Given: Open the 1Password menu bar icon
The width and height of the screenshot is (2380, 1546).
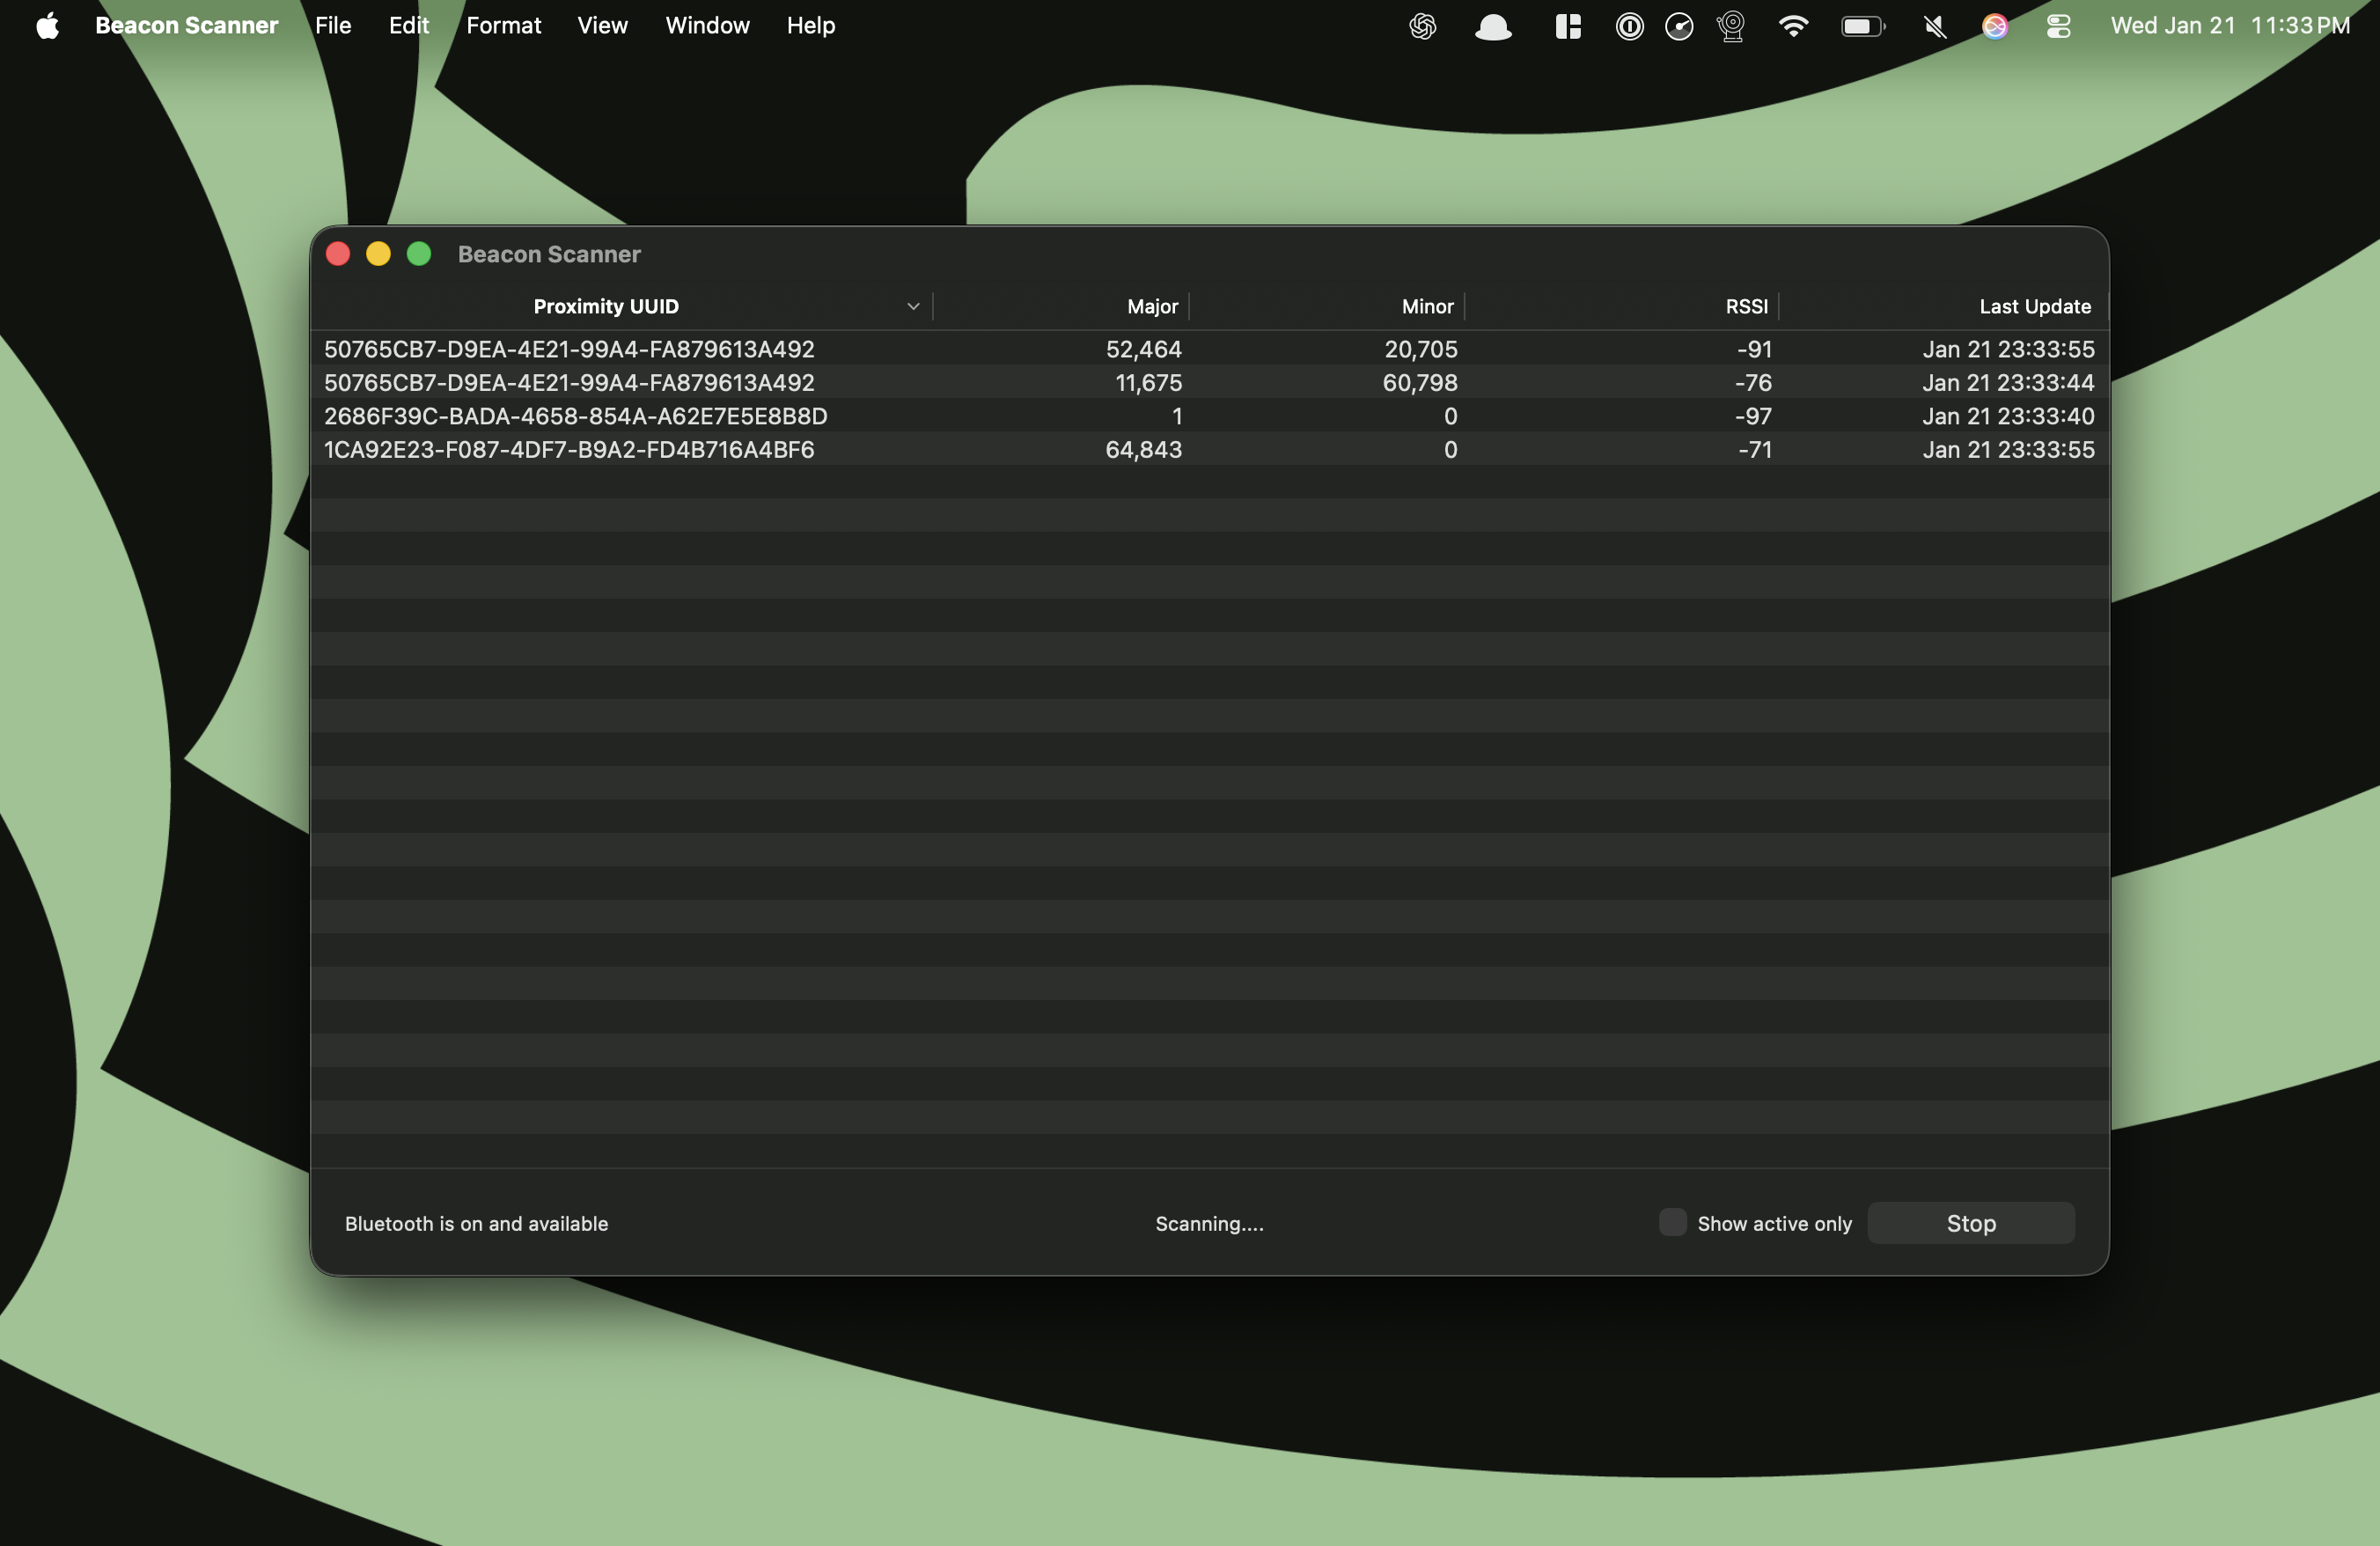Looking at the screenshot, I should coord(1629,26).
